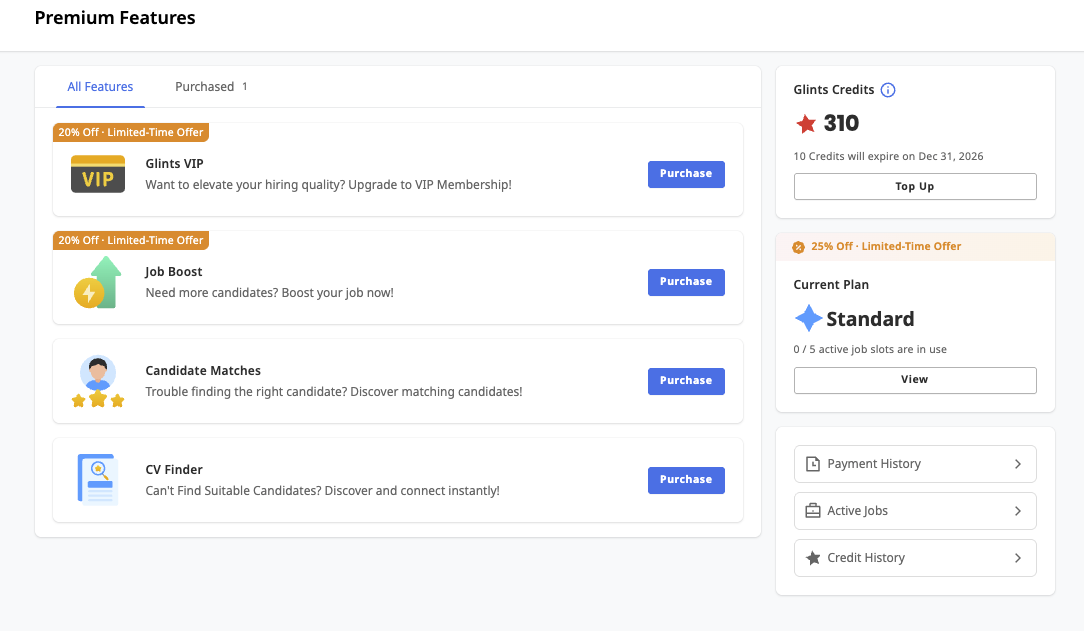Purchase the Job Boost feature
Screen dimensions: 1084x631
[686, 282]
